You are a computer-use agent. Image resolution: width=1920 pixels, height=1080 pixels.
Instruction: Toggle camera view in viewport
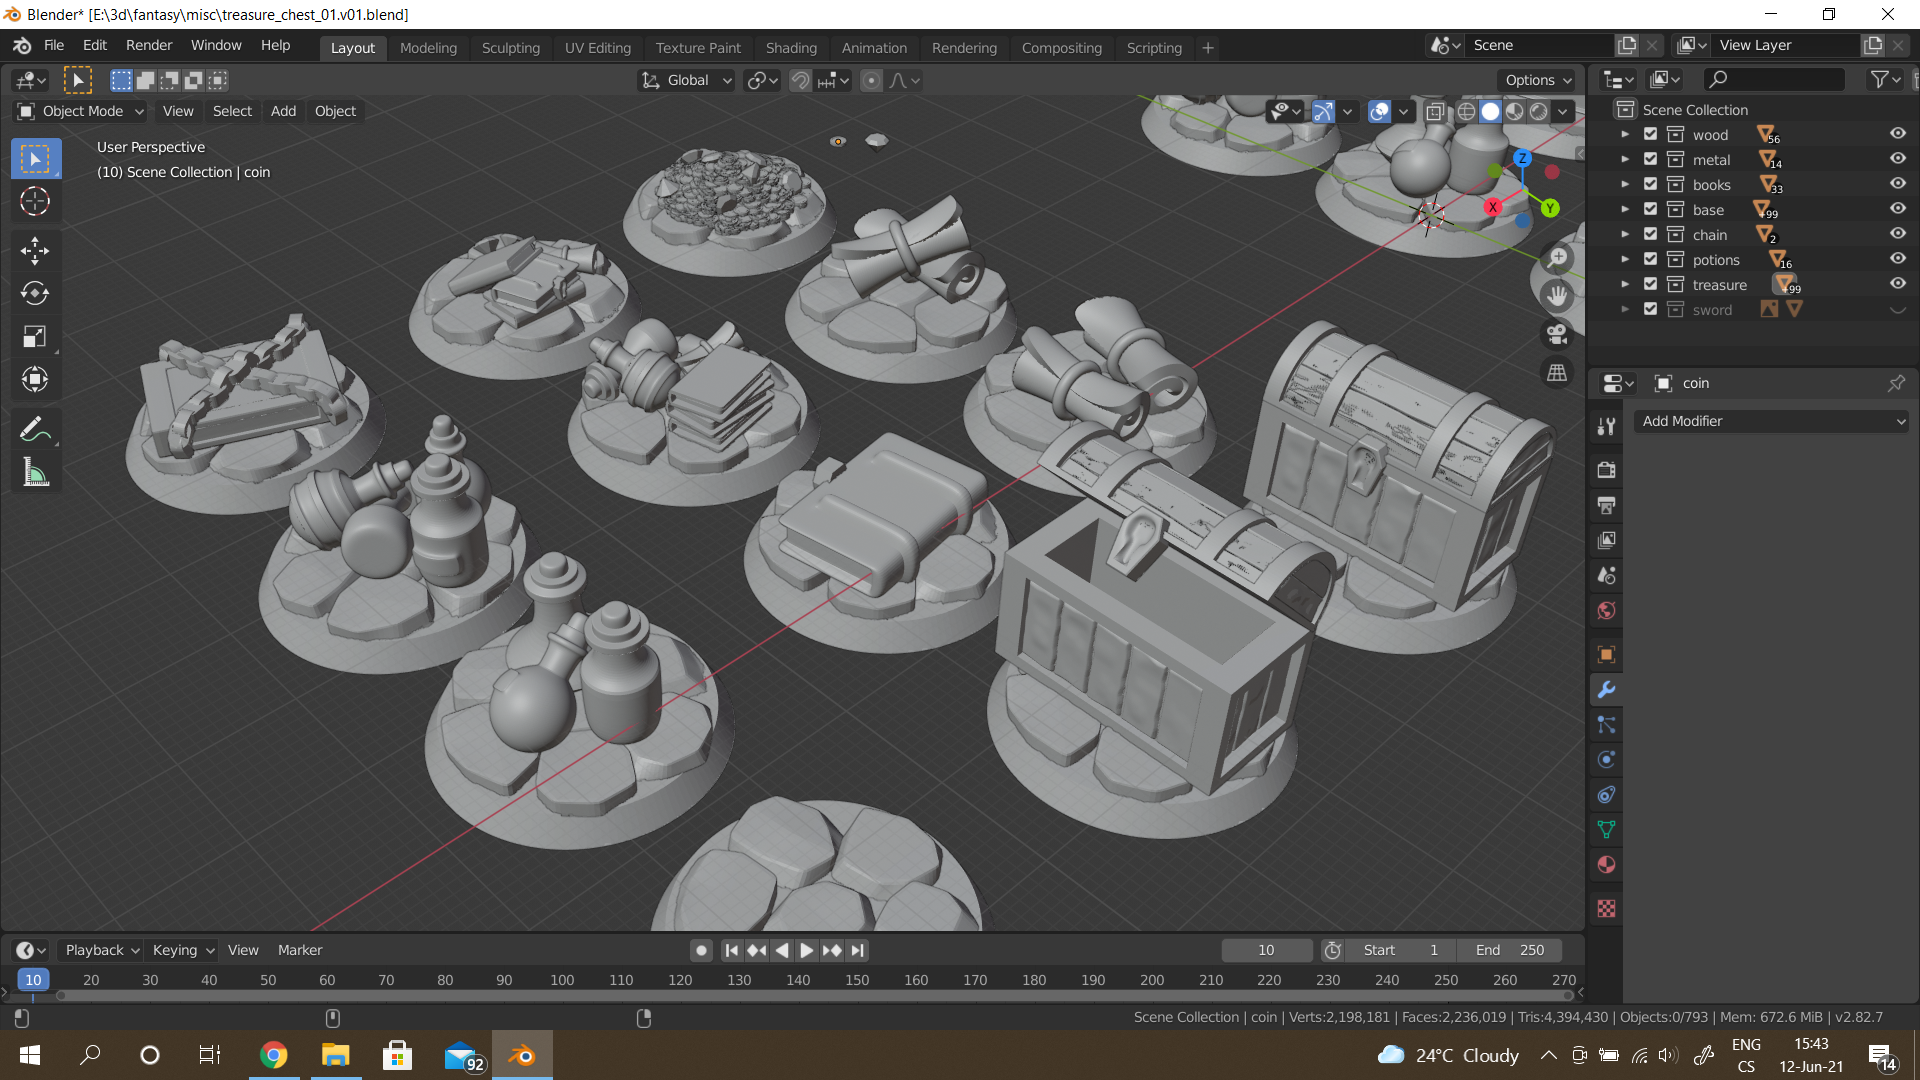point(1557,334)
